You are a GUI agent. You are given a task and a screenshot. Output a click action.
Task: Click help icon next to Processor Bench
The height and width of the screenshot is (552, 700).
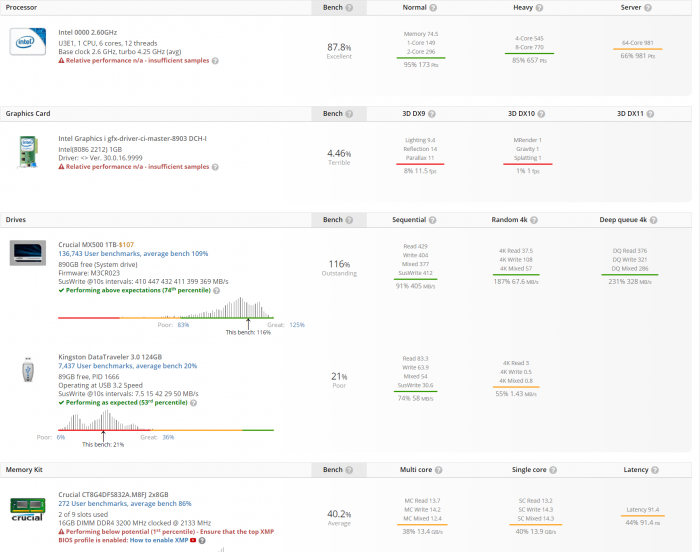pos(349,6)
